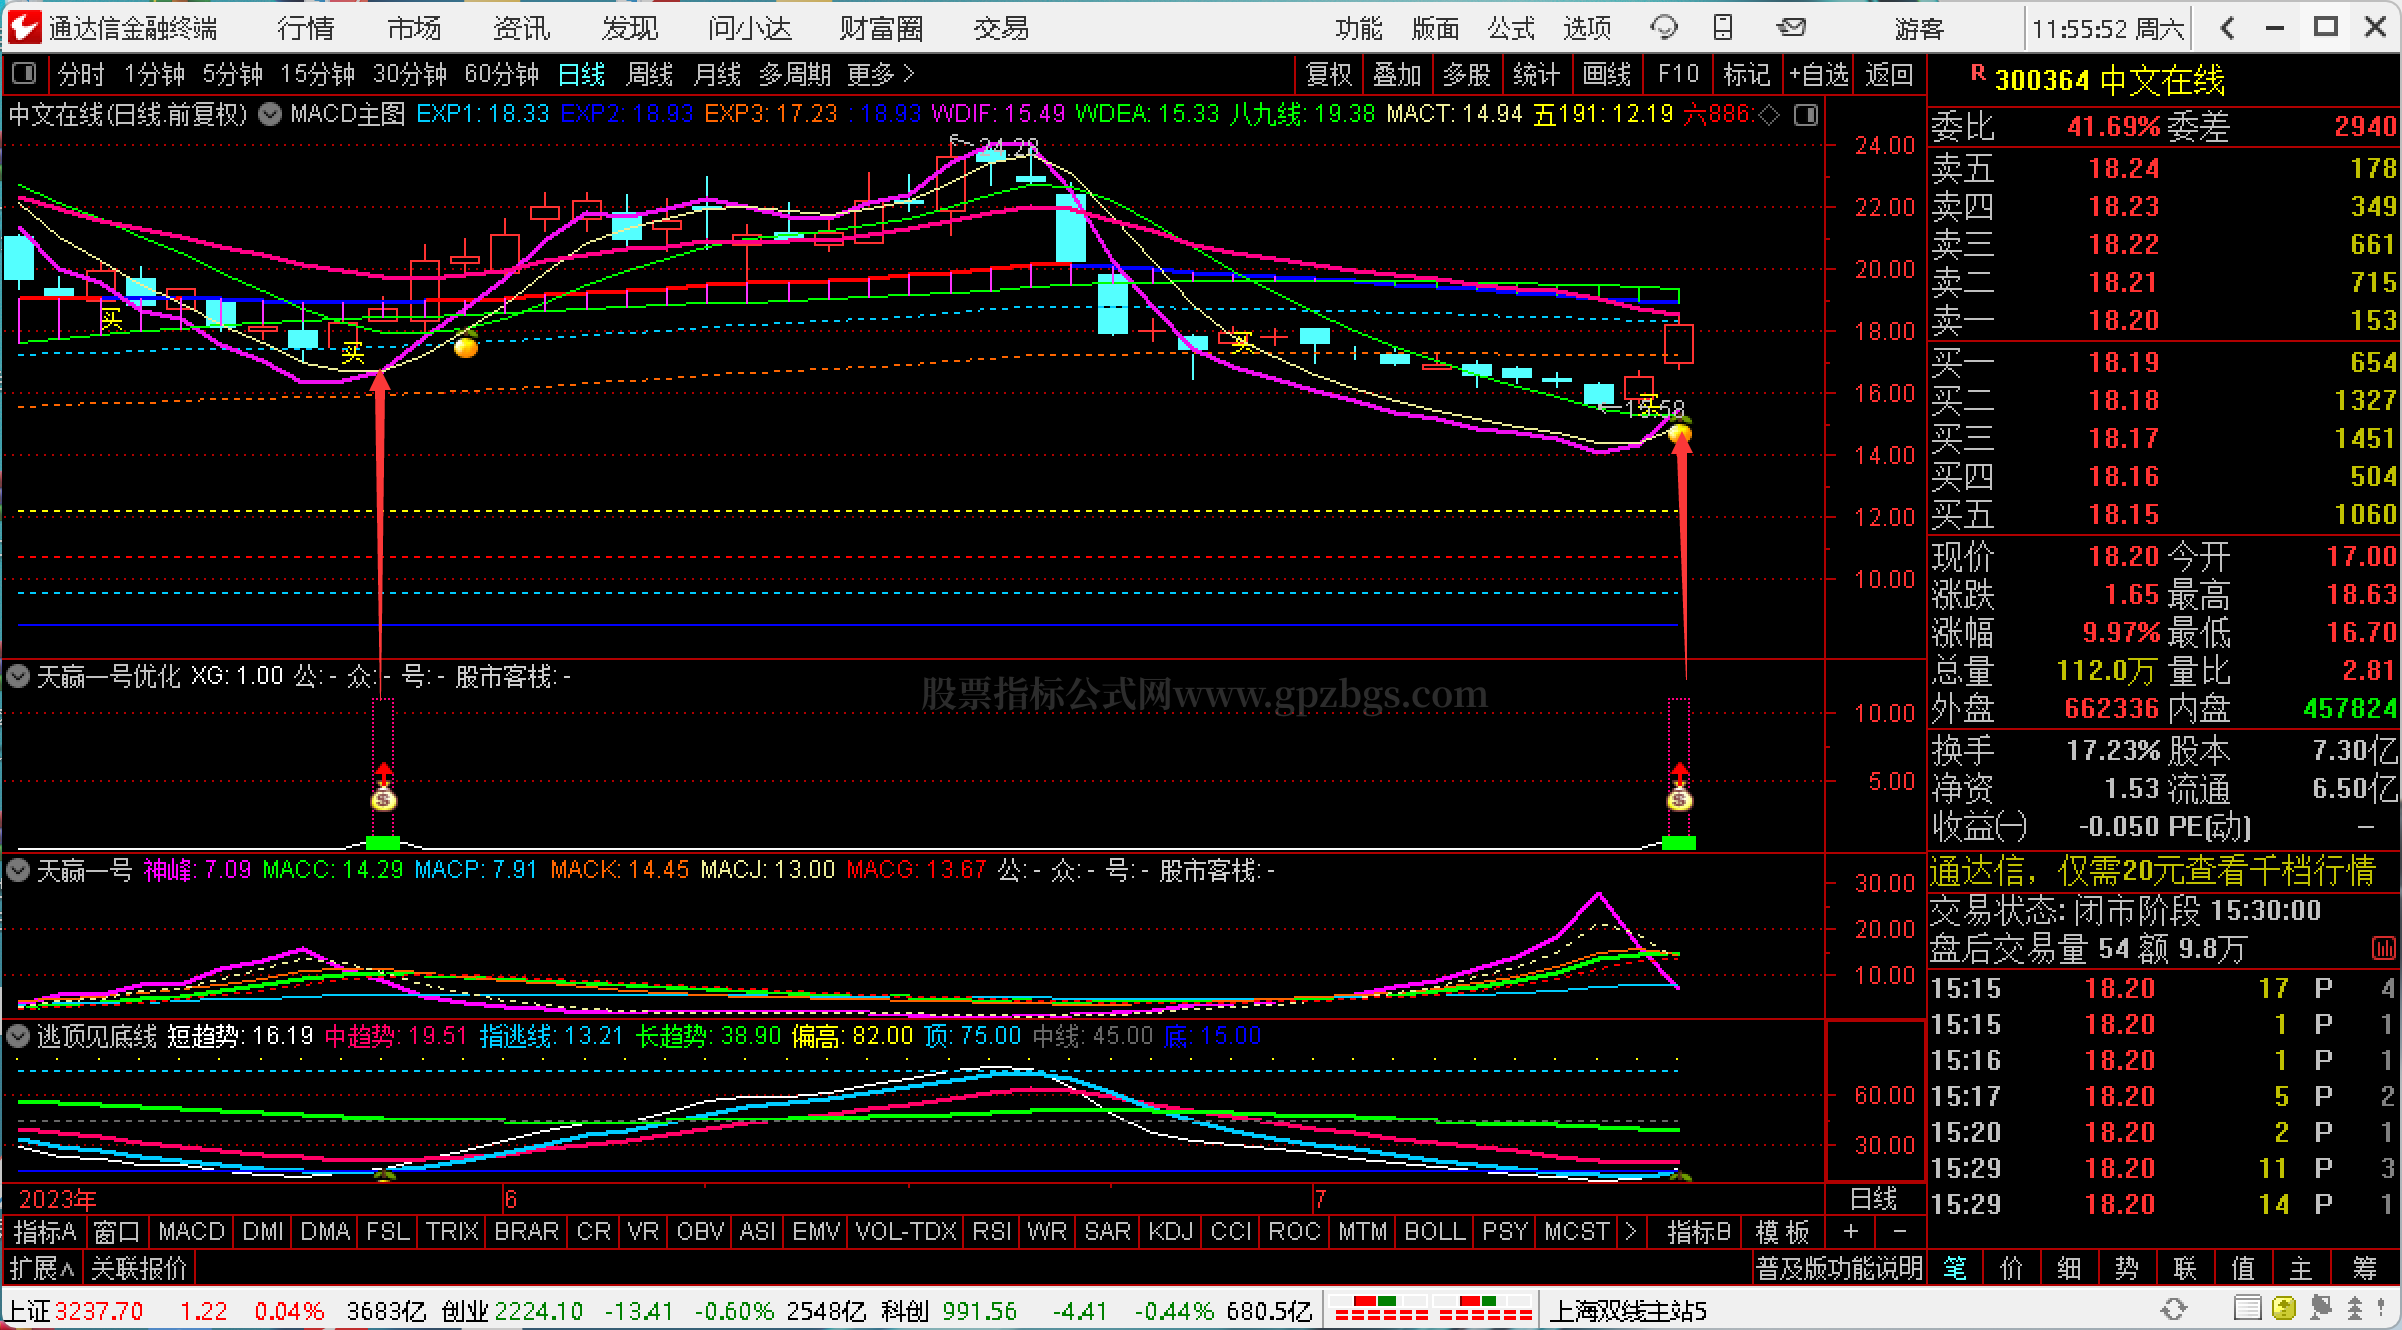Click the first red-green market breadth indicator

point(1380,1309)
